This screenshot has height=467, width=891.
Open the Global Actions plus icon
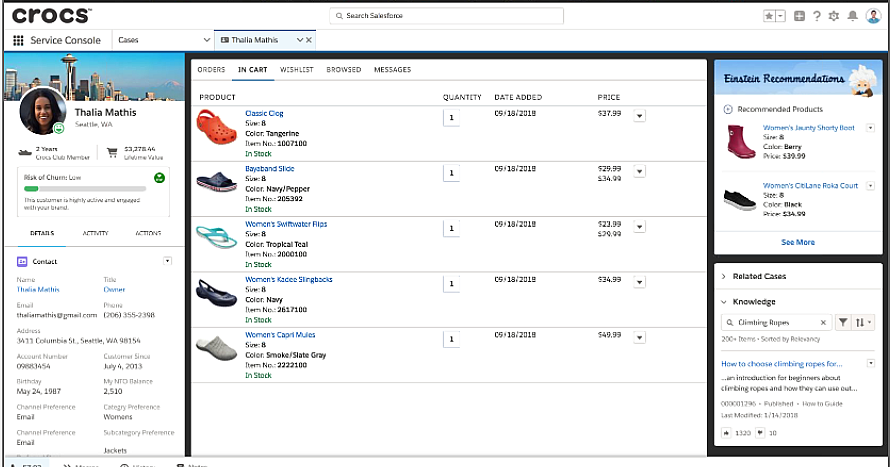(799, 16)
